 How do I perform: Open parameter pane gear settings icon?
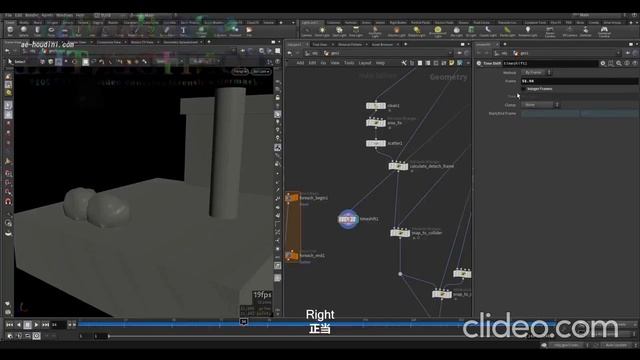pos(603,63)
